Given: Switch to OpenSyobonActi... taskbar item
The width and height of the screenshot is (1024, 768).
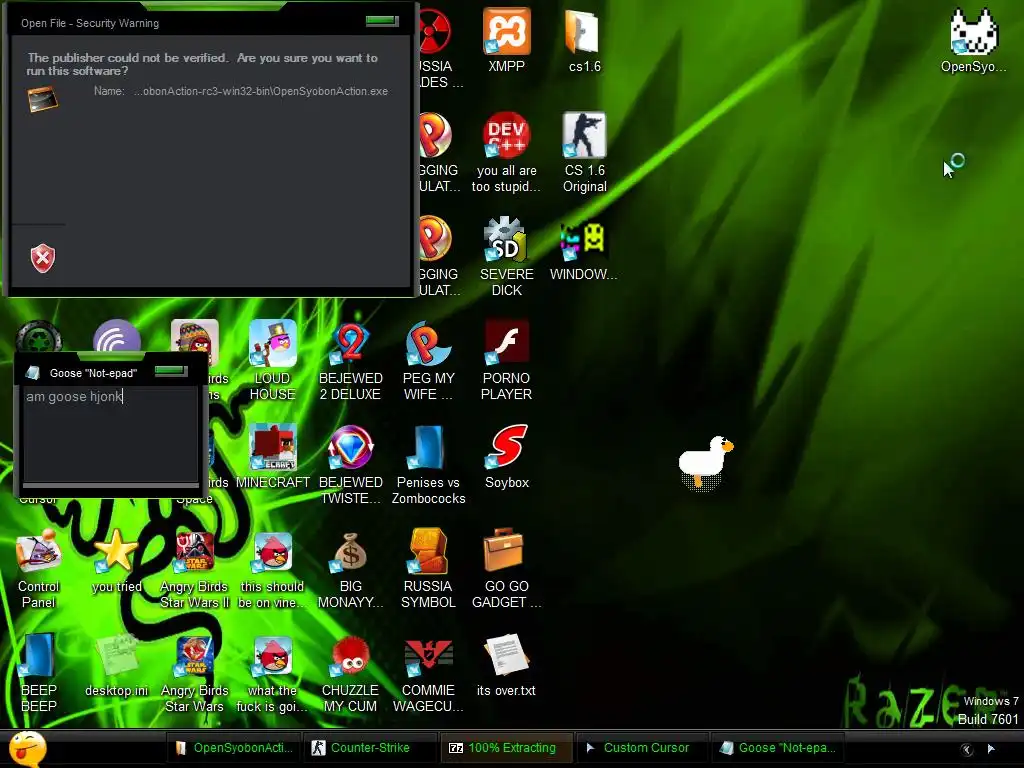Looking at the screenshot, I should [235, 748].
